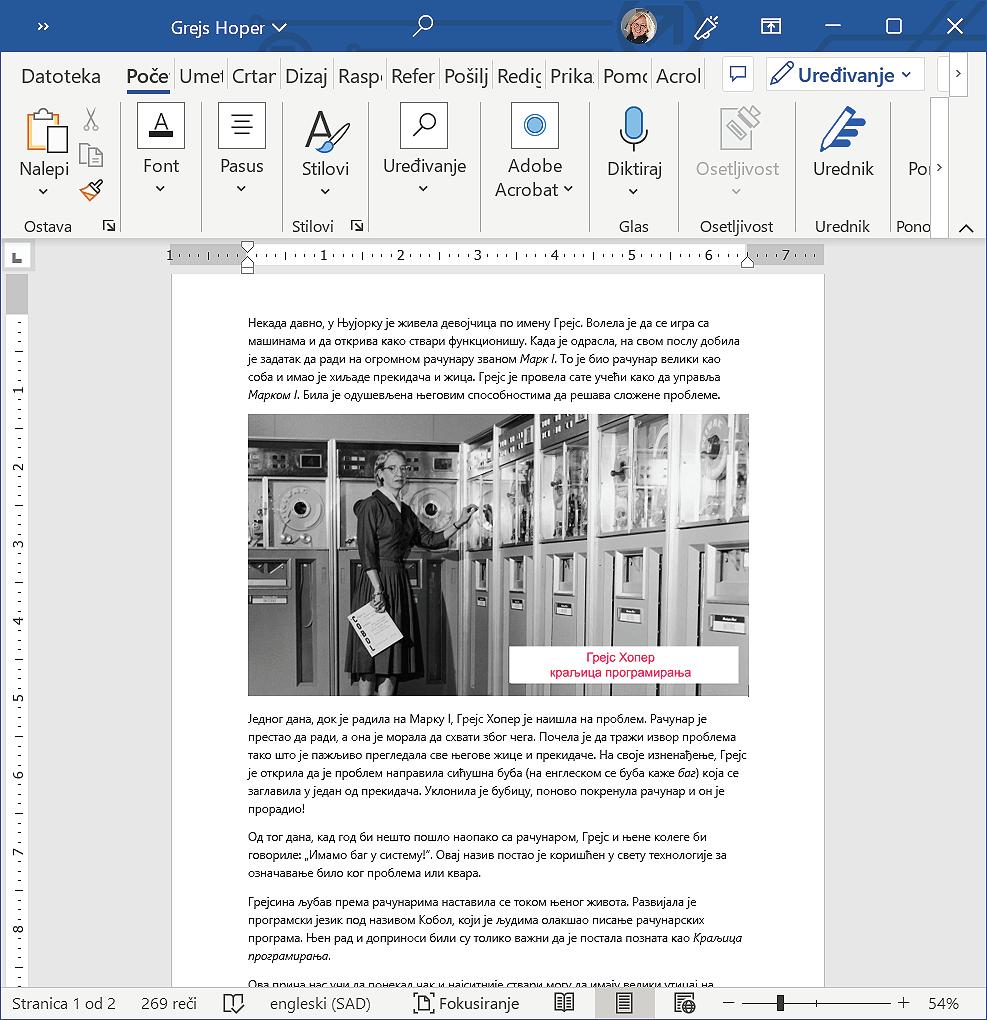Click the Cut scissors icon
Image resolution: width=987 pixels, height=1020 pixels.
(x=91, y=119)
